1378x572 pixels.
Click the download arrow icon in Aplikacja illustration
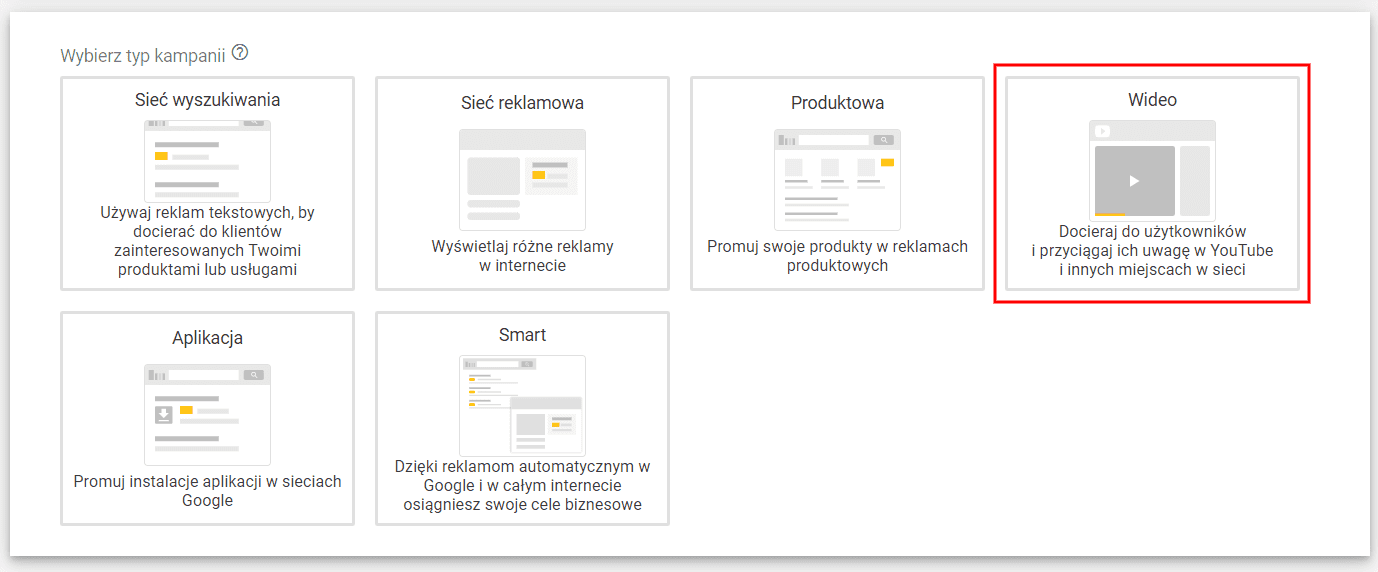point(163,414)
